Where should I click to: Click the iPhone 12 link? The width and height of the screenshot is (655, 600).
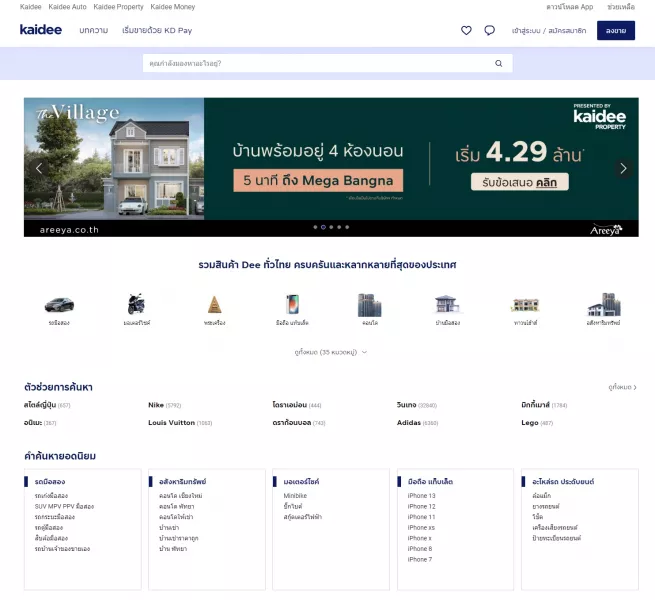pyautogui.click(x=421, y=506)
